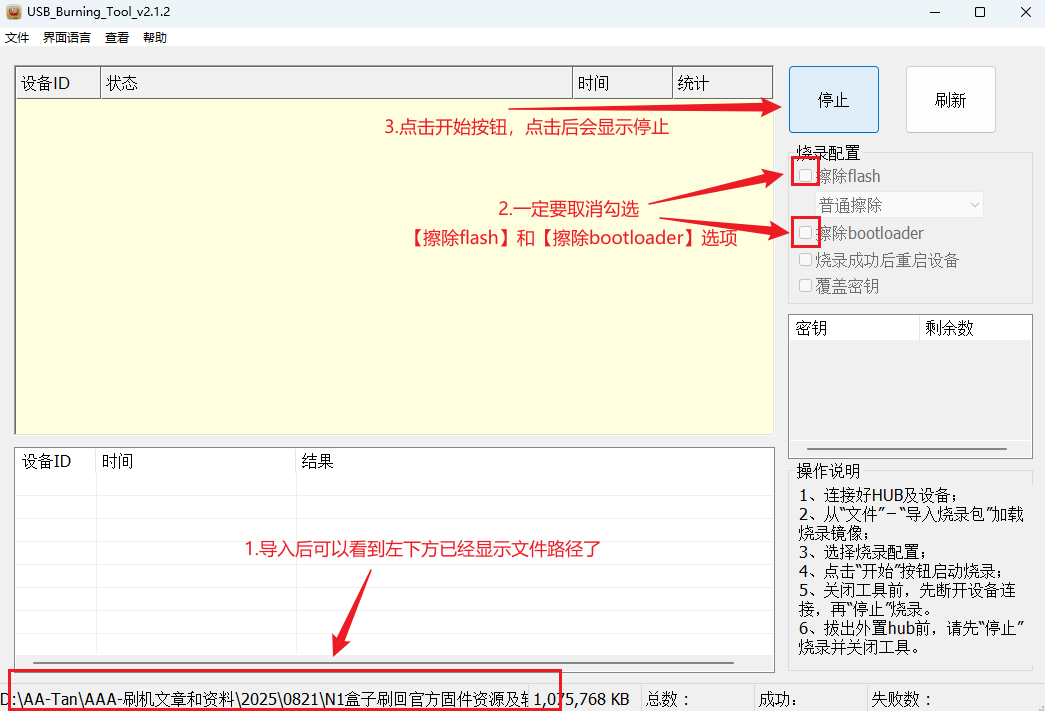Click the 状态 column header
This screenshot has height=711, width=1045.
tap(336, 83)
